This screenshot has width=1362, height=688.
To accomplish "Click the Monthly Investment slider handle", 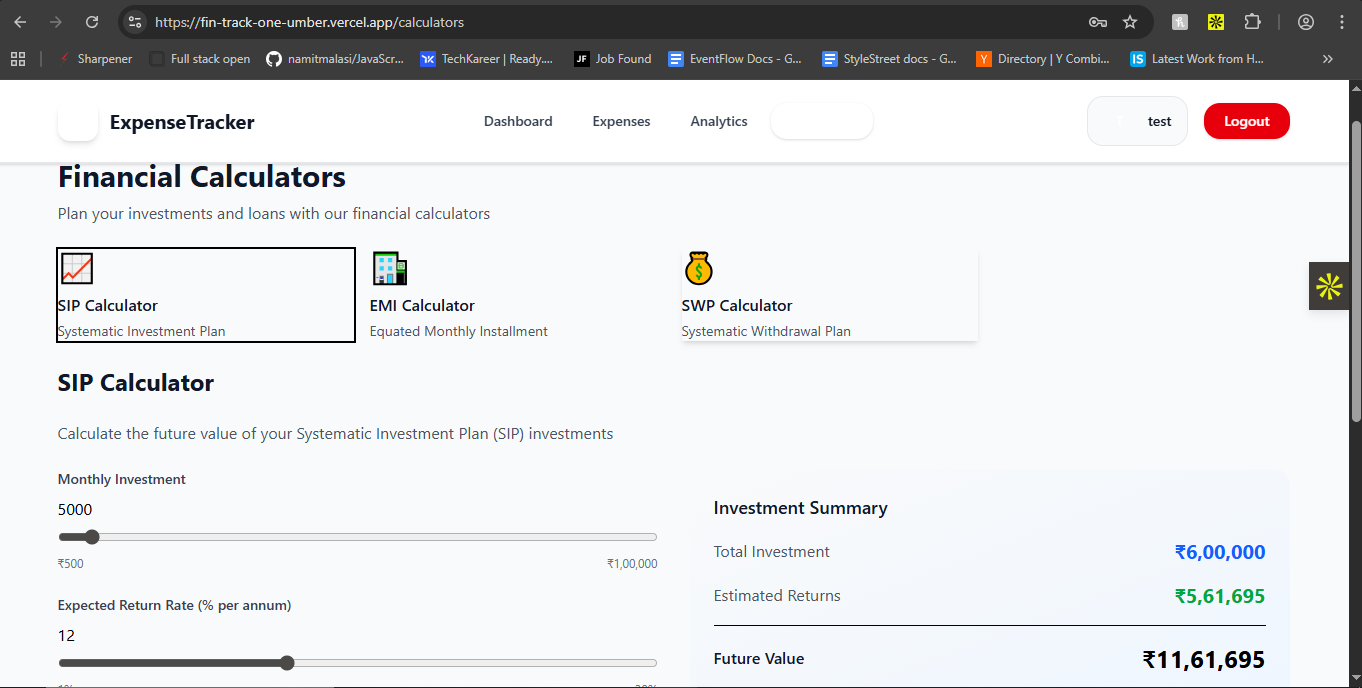I will pyautogui.click(x=92, y=537).
